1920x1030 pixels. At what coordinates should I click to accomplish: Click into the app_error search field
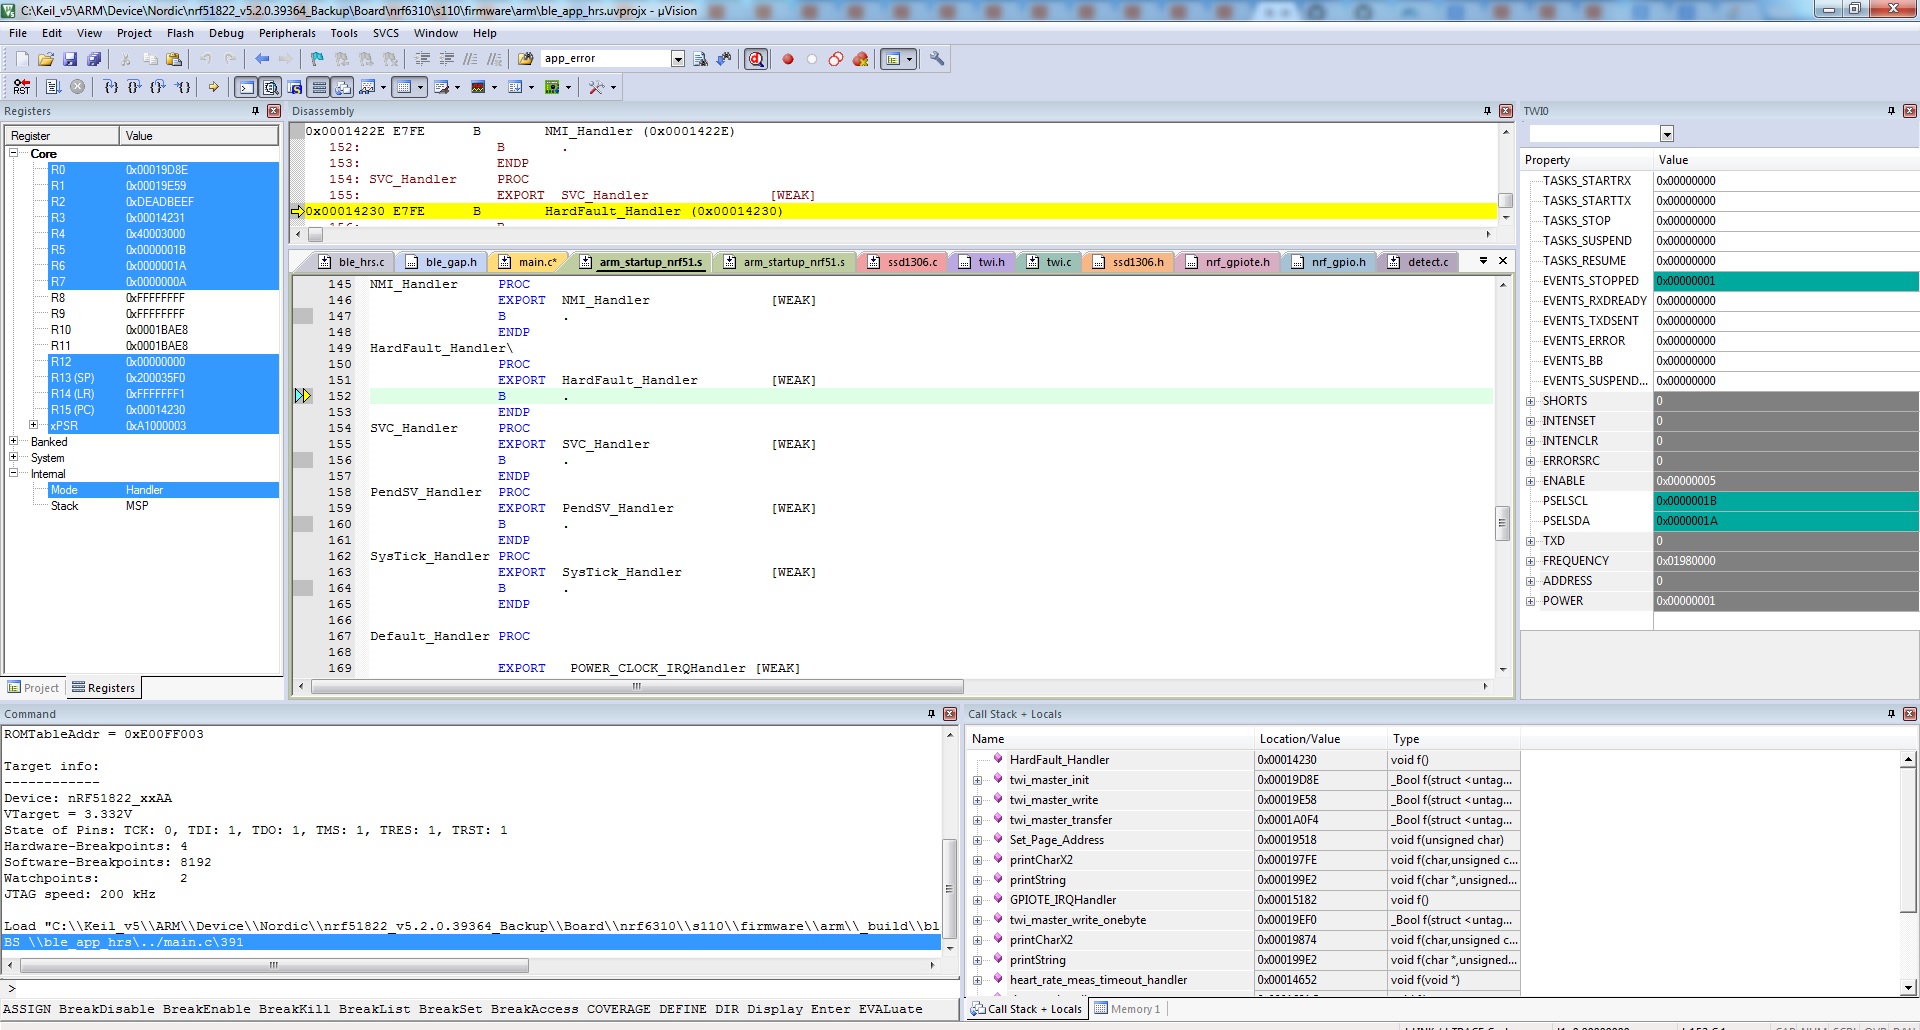pos(606,59)
